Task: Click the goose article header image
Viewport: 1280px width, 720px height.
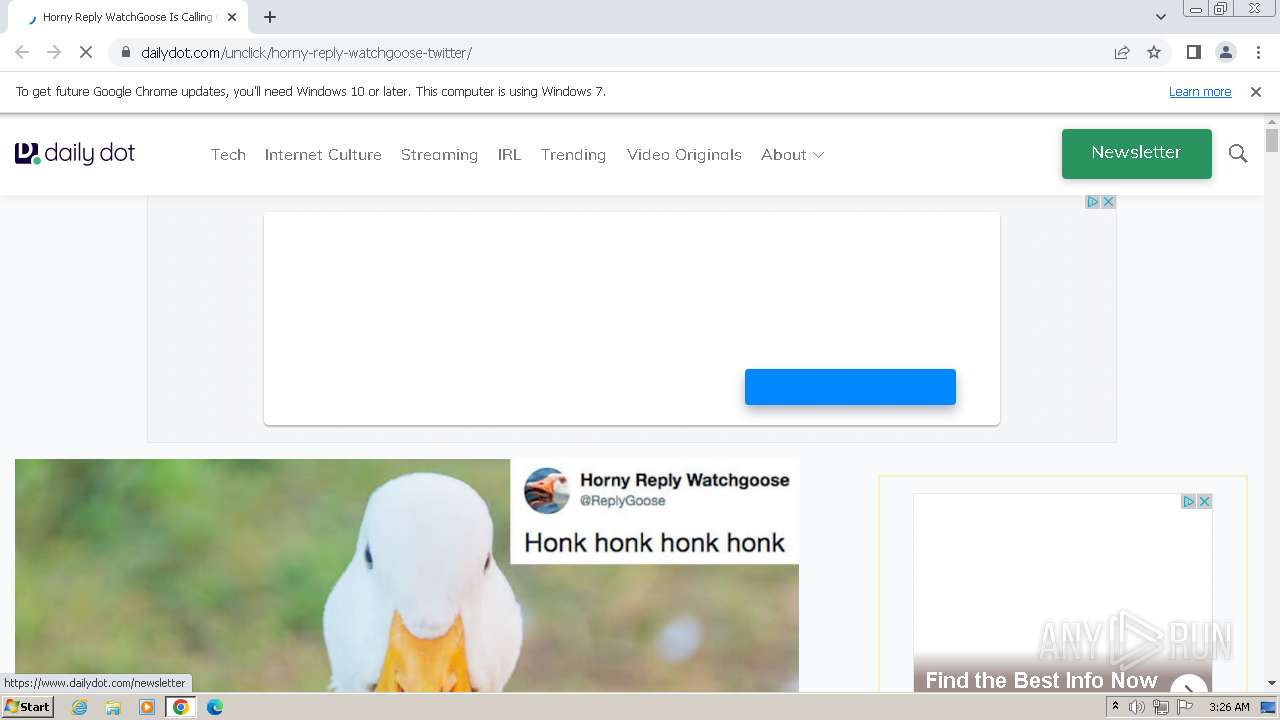Action: tap(407, 575)
